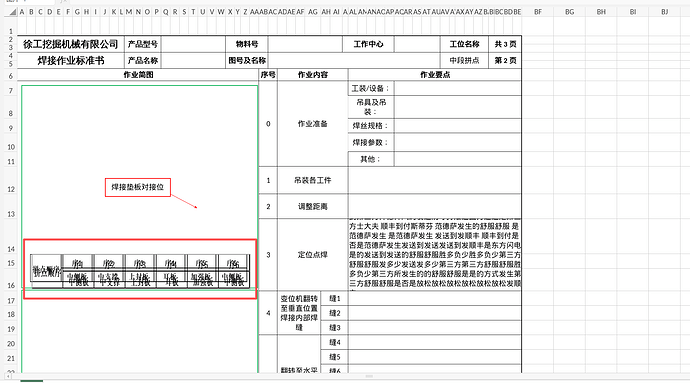Select the 缝2 cell
Image resolution: width=690 pixels, height=383 pixels.
point(334,313)
